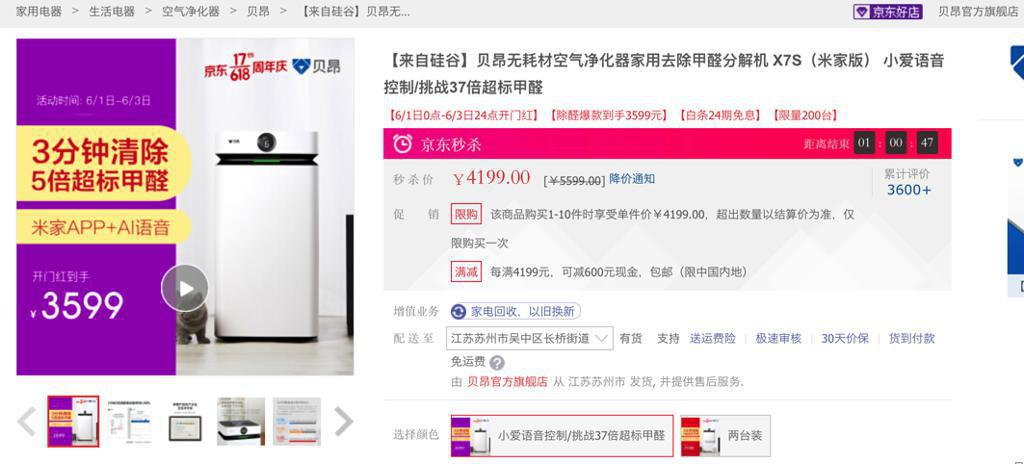This screenshot has width=1024, height=464.
Task: Go to 生活电器 breadcrumb category
Action: coord(112,11)
